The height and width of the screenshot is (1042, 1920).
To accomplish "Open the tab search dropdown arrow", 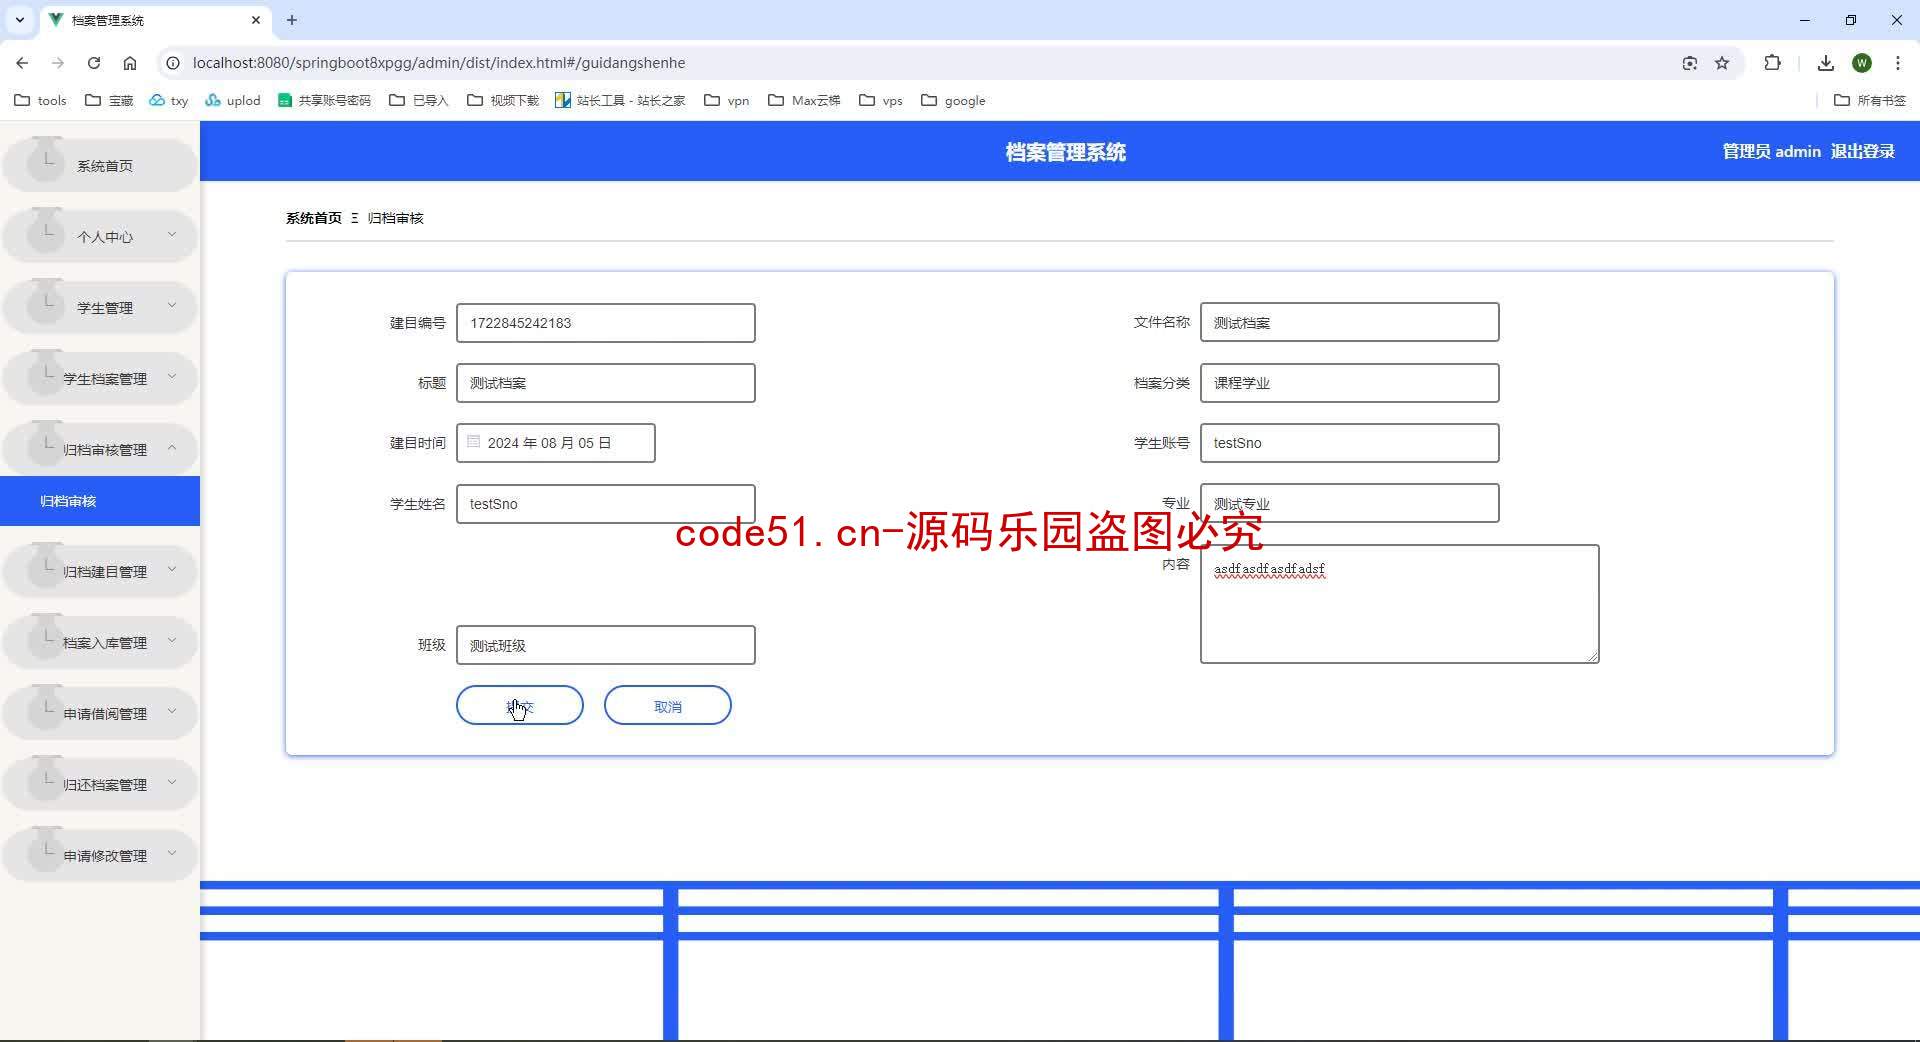I will click(19, 20).
